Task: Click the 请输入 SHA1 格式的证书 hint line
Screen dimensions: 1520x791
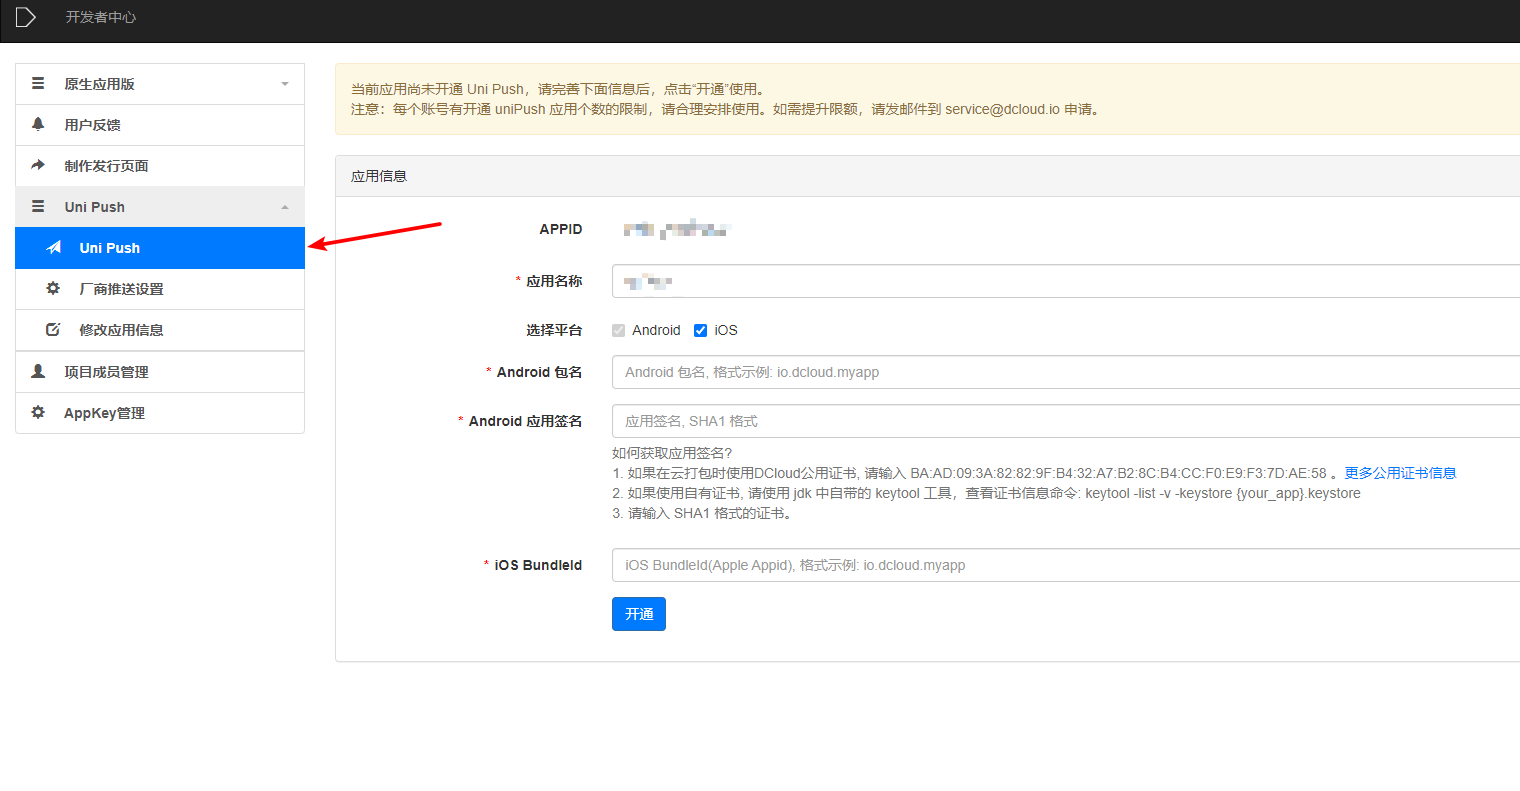Action: pos(704,513)
